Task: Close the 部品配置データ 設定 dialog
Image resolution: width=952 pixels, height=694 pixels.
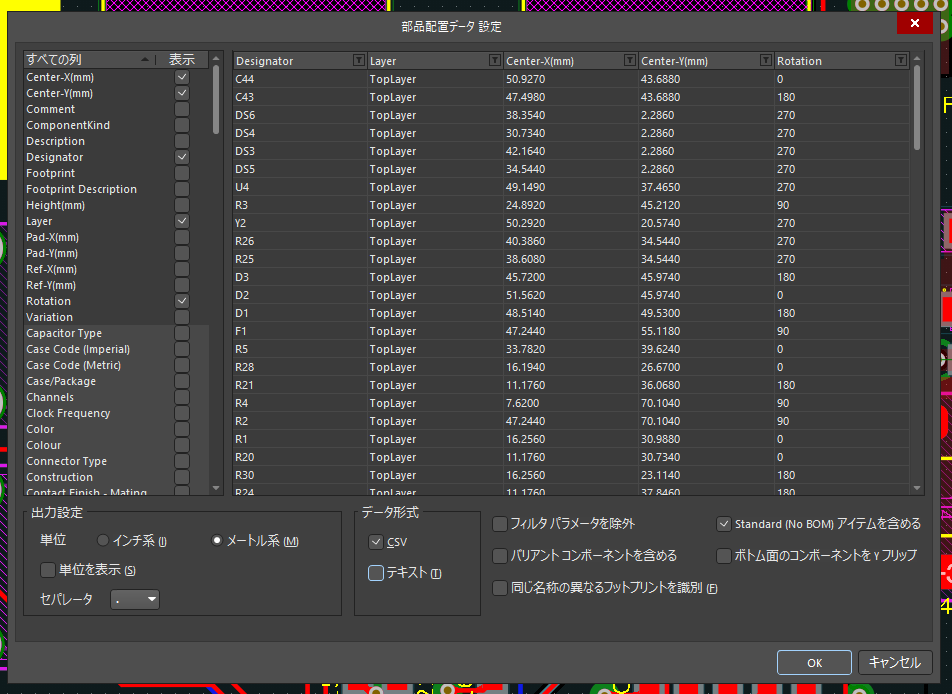Action: (x=914, y=23)
